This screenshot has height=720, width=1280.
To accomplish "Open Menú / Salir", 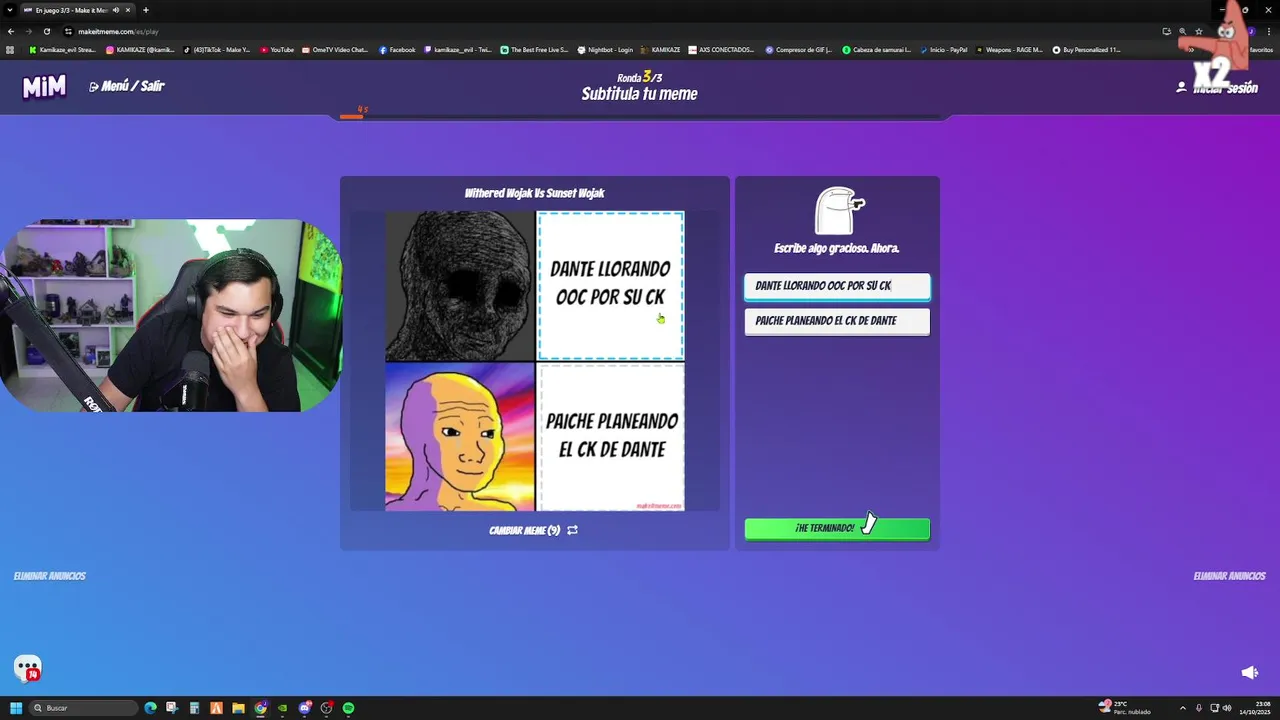I will tap(127, 86).
